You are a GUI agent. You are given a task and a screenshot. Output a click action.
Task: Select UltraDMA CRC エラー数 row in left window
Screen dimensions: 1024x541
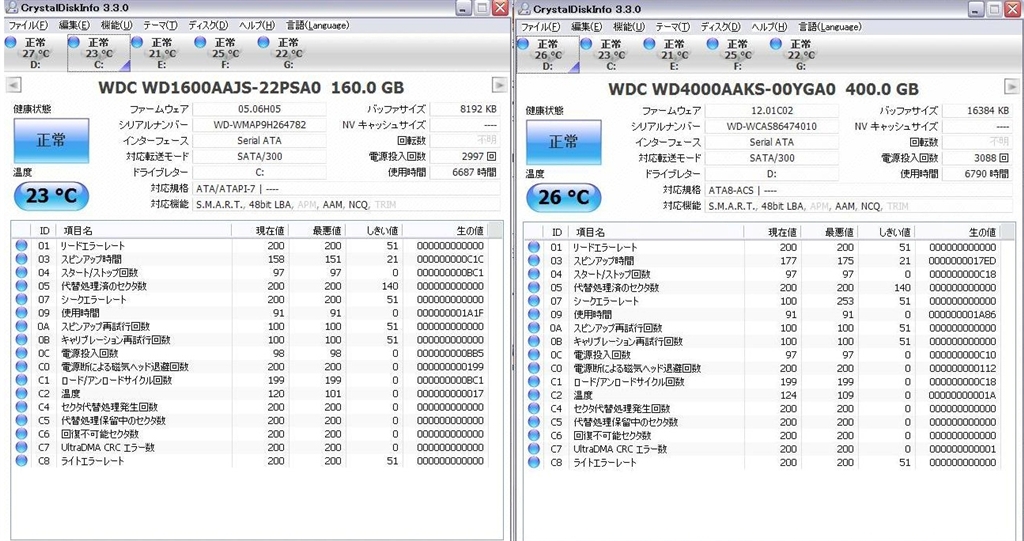pyautogui.click(x=250, y=447)
